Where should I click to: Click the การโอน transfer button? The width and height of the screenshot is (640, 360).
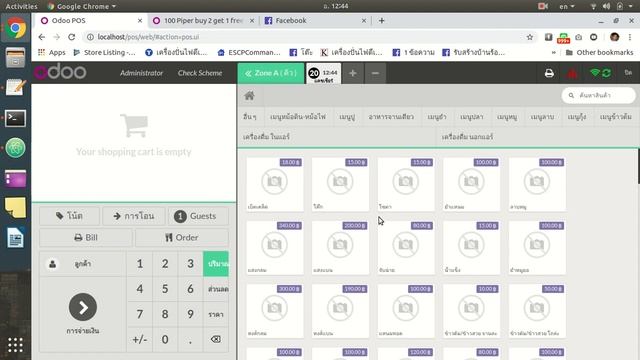tap(133, 216)
